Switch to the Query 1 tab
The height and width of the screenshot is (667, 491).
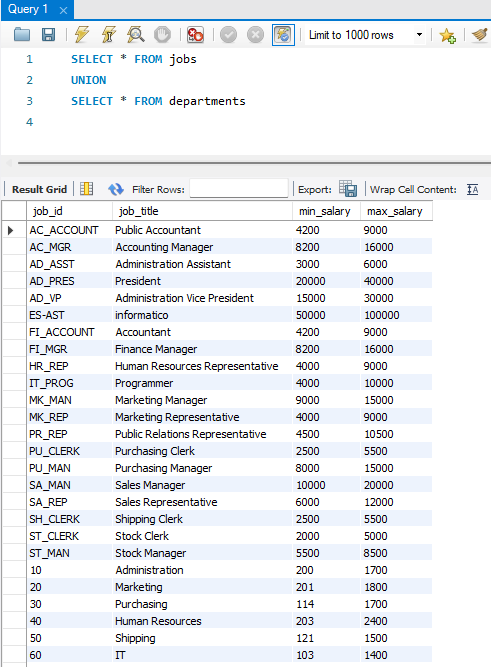pos(28,9)
